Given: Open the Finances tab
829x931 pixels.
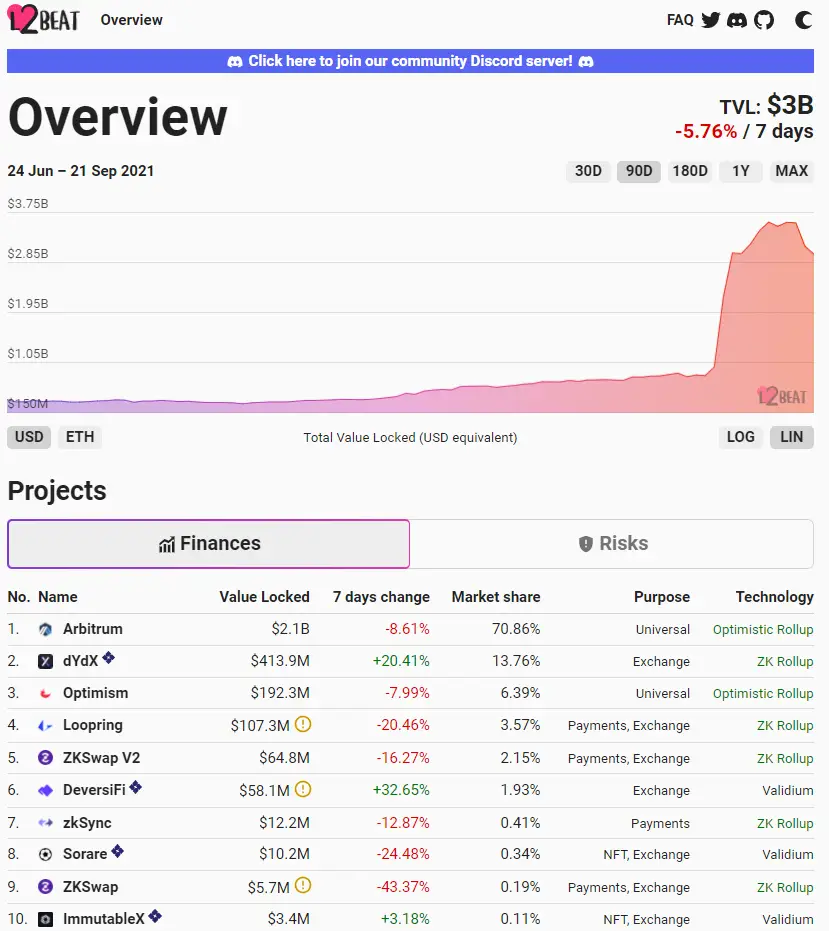Looking at the screenshot, I should (x=208, y=544).
